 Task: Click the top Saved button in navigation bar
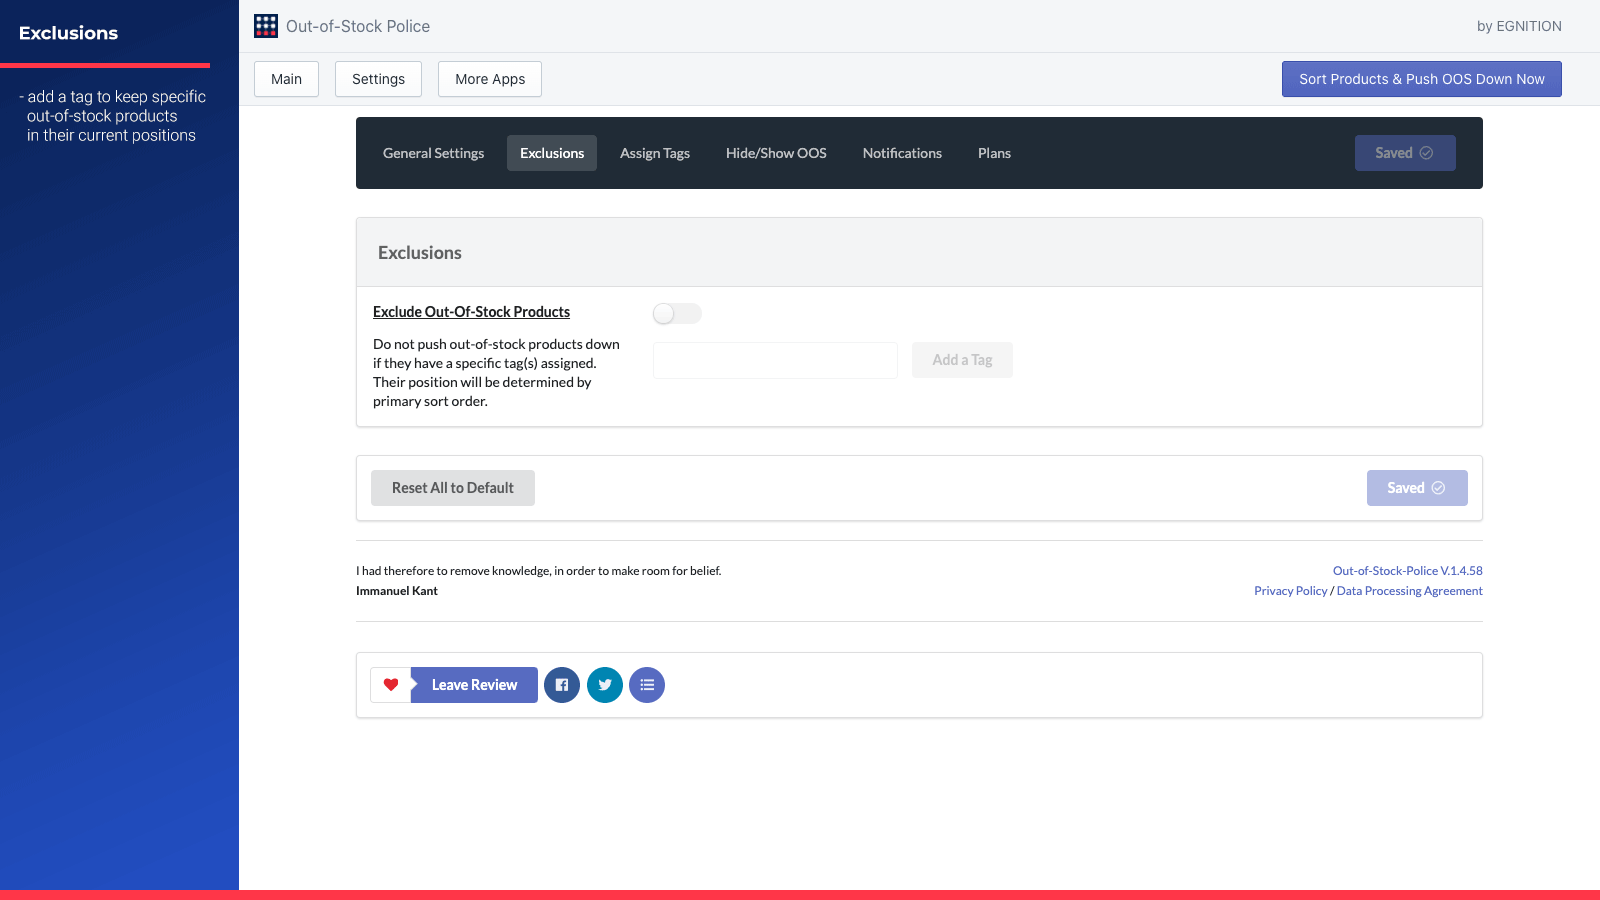1405,153
